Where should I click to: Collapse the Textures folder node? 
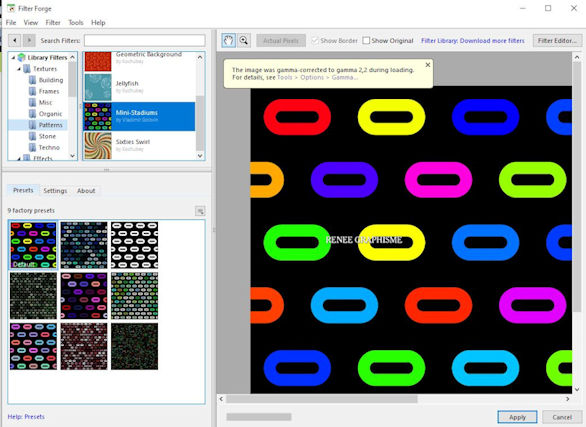(19, 69)
